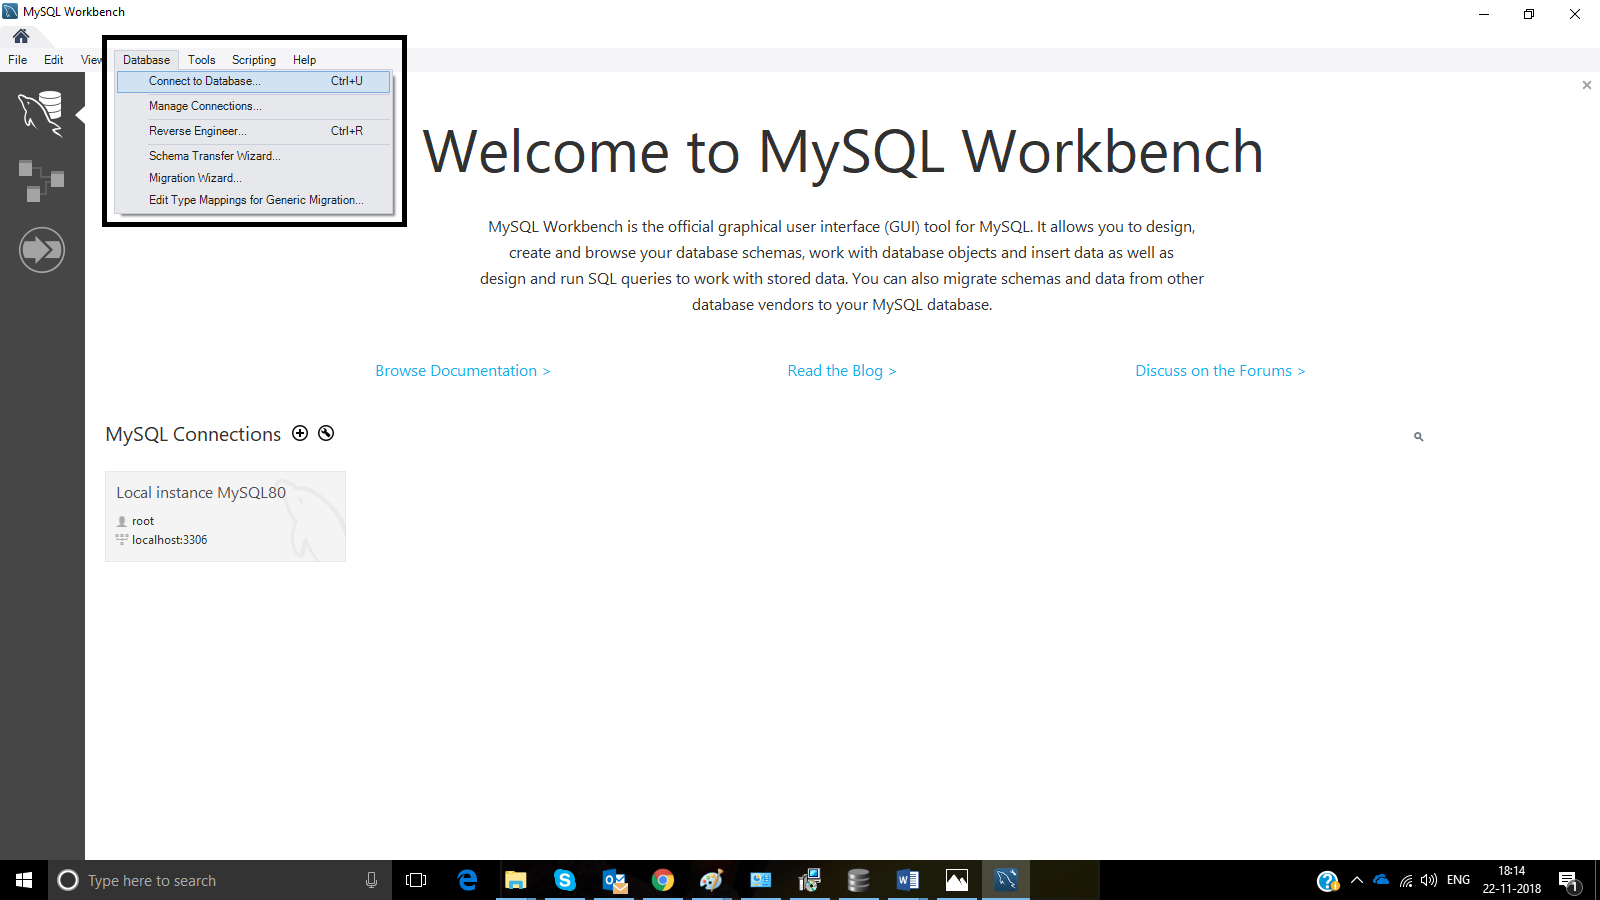The image size is (1600, 900).
Task: Click the connections search magnifier icon
Action: click(1417, 436)
